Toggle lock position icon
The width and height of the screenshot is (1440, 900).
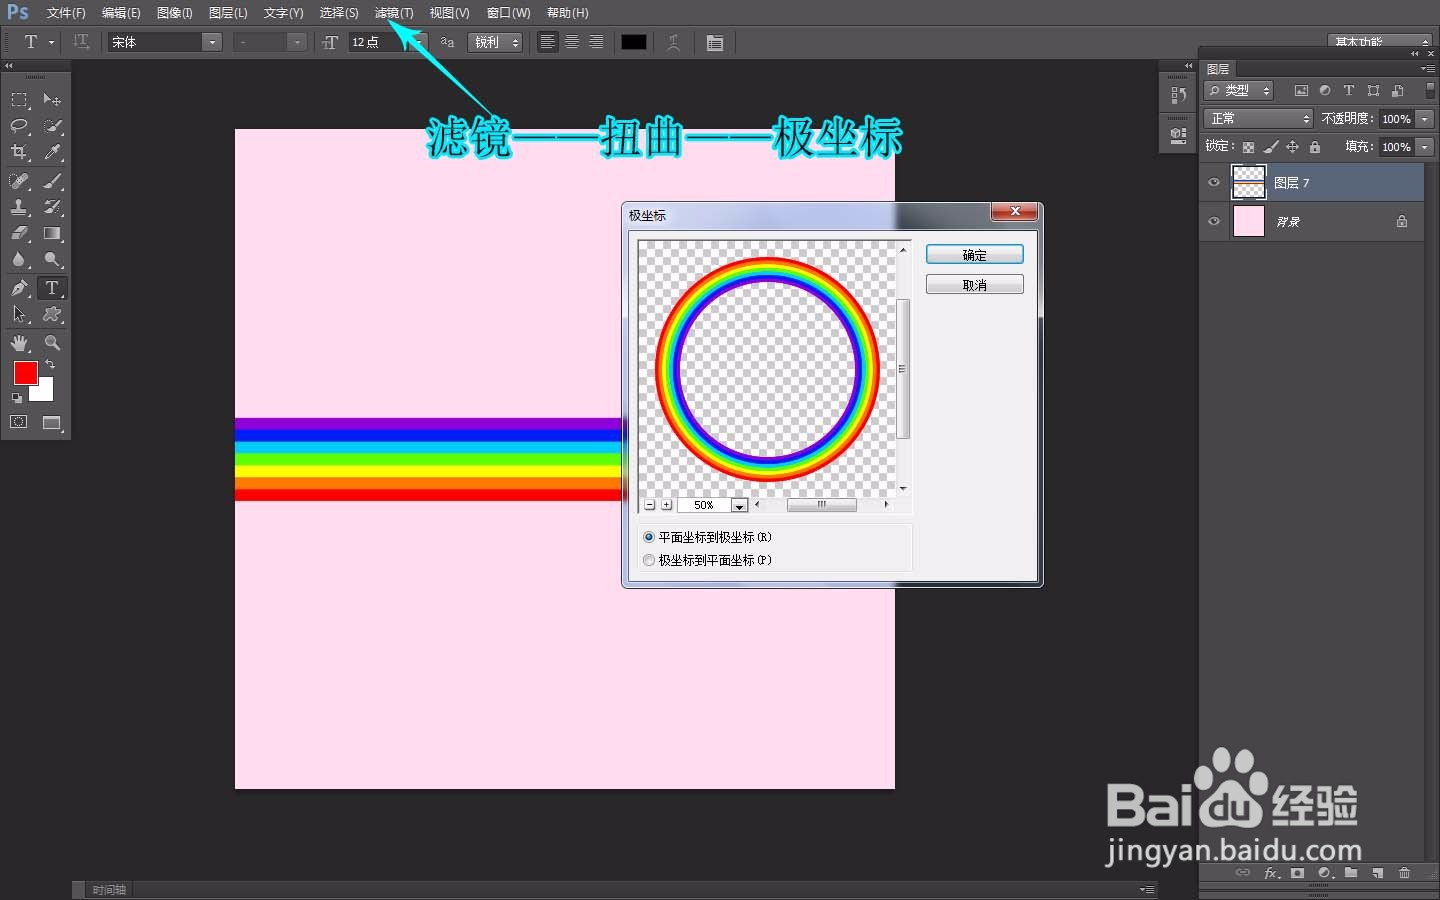[x=1292, y=147]
